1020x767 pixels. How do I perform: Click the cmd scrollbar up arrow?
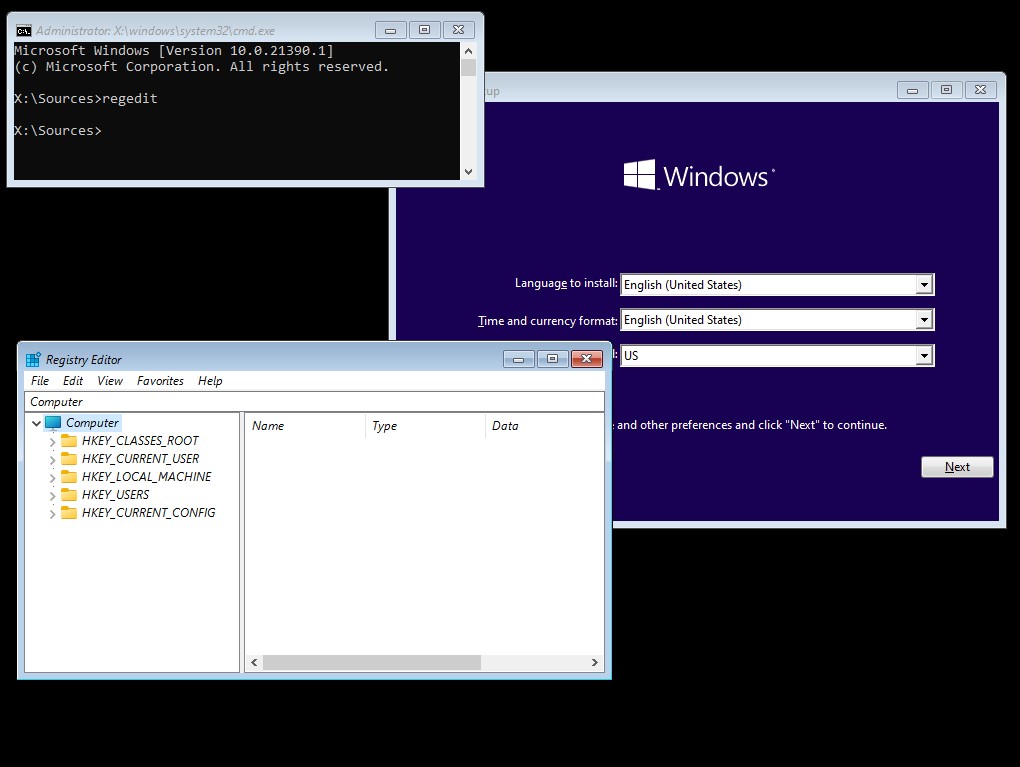click(468, 51)
